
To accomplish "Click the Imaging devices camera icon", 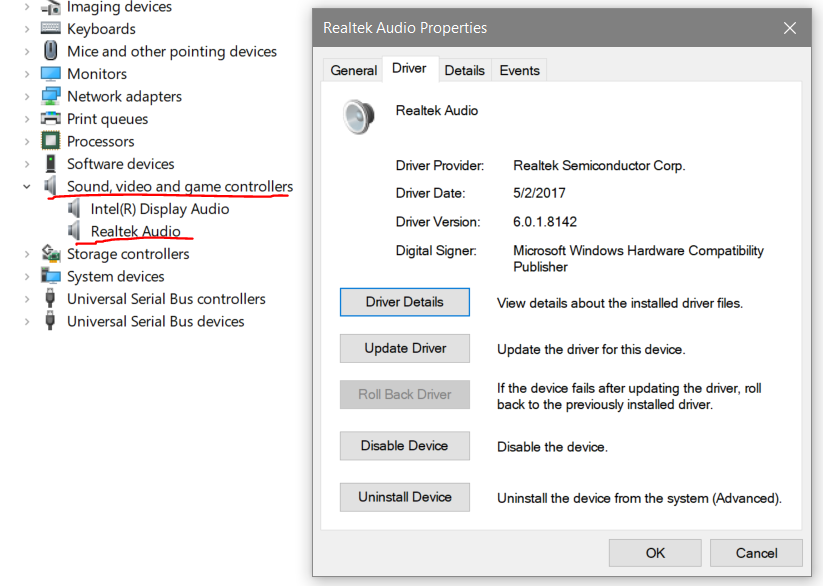I will (50, 7).
